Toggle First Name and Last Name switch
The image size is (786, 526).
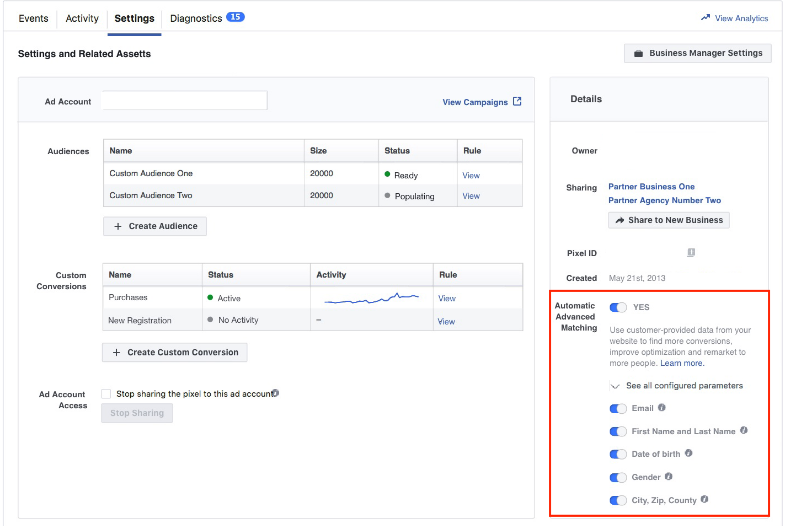pyautogui.click(x=618, y=431)
